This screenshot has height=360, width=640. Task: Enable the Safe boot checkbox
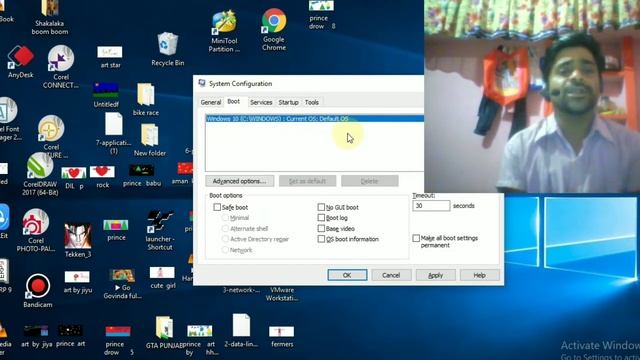(217, 207)
